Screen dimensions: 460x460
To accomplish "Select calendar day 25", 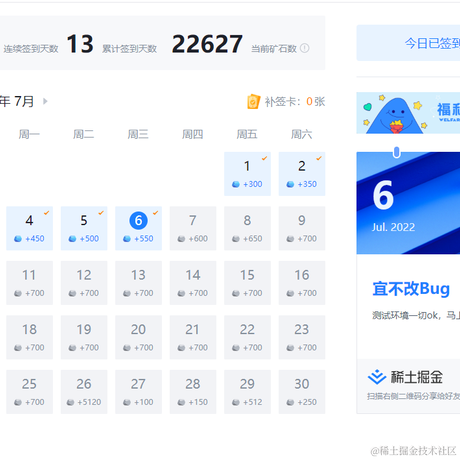I will 30,392.
